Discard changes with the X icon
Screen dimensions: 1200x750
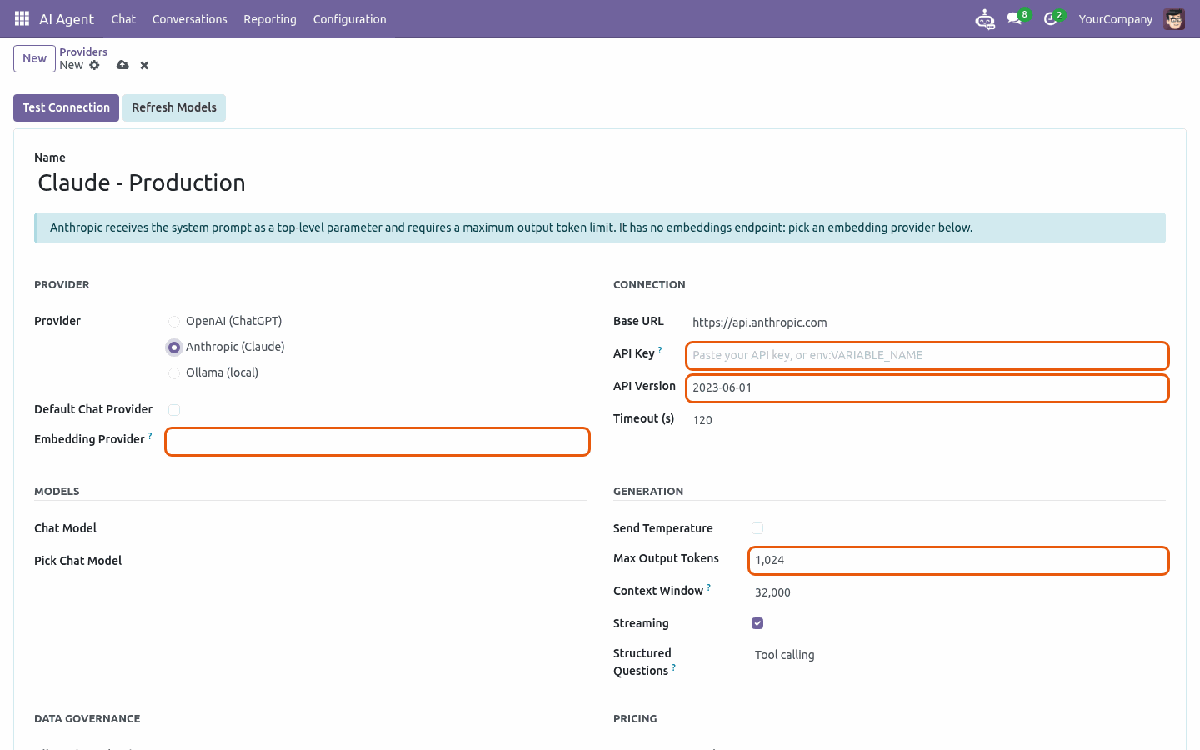(144, 65)
